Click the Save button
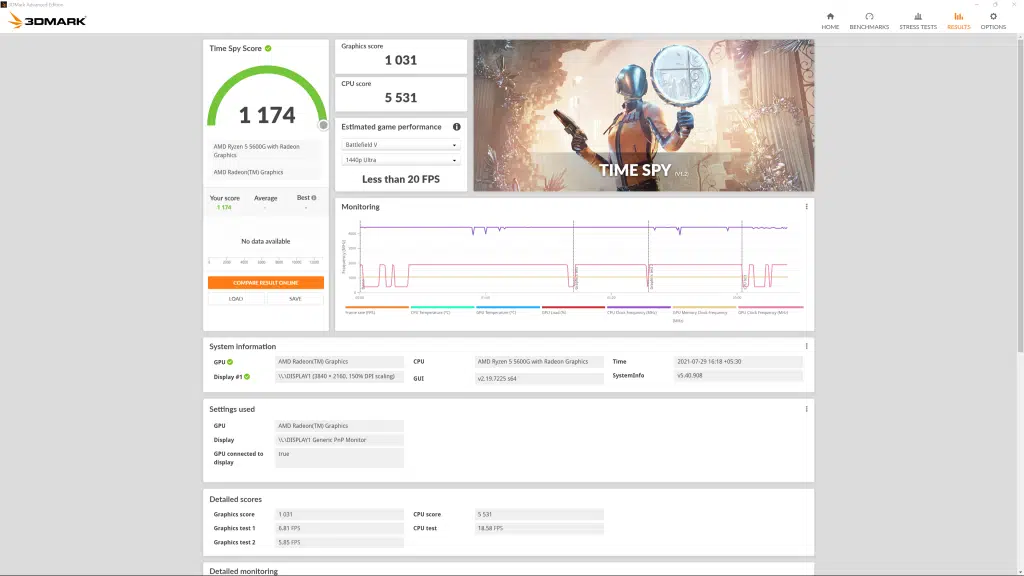This screenshot has height=576, width=1024. 295,299
